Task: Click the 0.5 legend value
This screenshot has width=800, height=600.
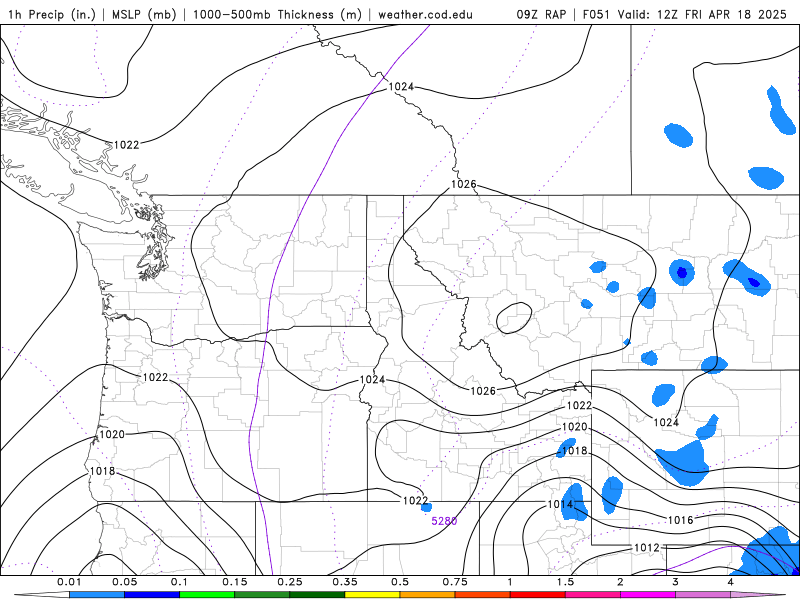Action: tap(400, 582)
